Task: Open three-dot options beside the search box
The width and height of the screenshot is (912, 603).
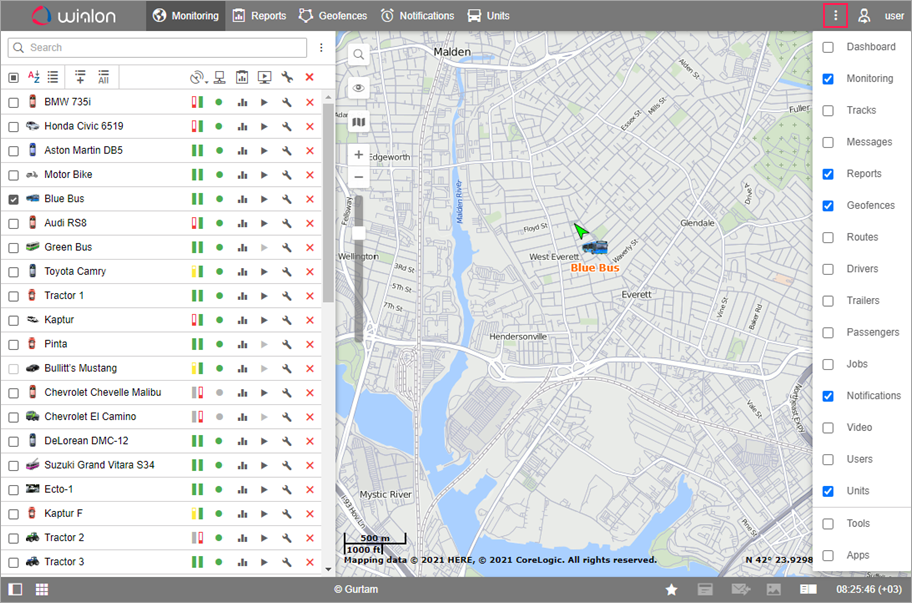Action: click(x=321, y=48)
